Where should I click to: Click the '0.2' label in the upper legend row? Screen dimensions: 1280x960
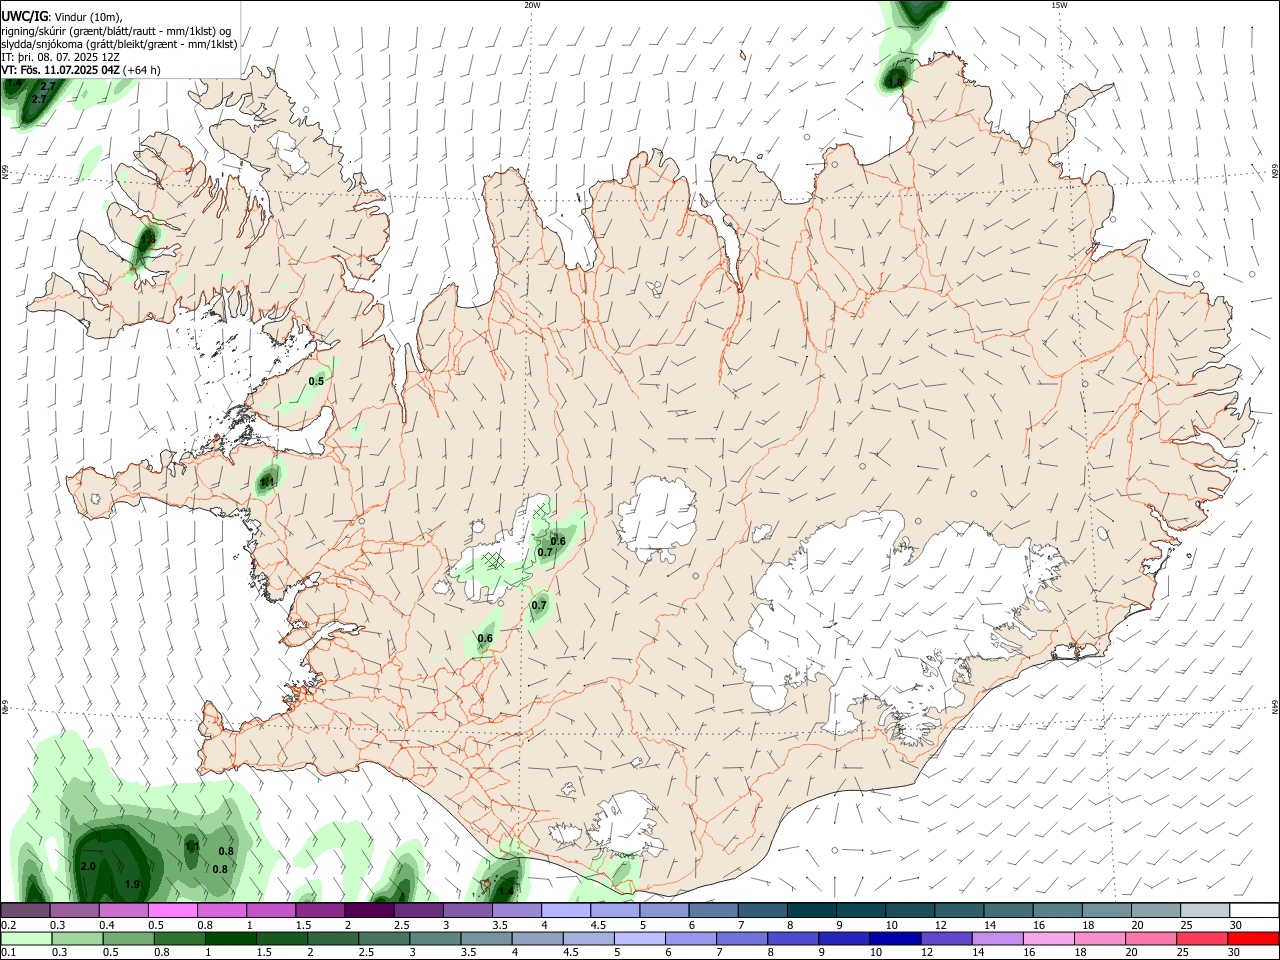(7, 925)
